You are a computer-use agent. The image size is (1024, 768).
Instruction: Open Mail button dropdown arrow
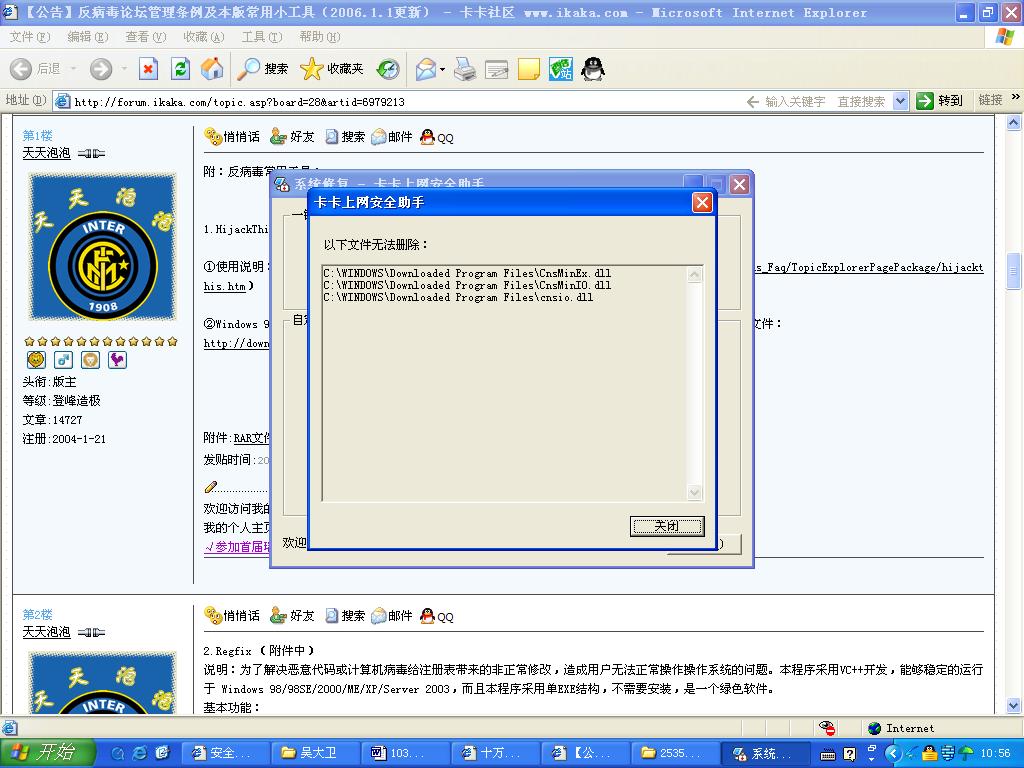pyautogui.click(x=443, y=69)
